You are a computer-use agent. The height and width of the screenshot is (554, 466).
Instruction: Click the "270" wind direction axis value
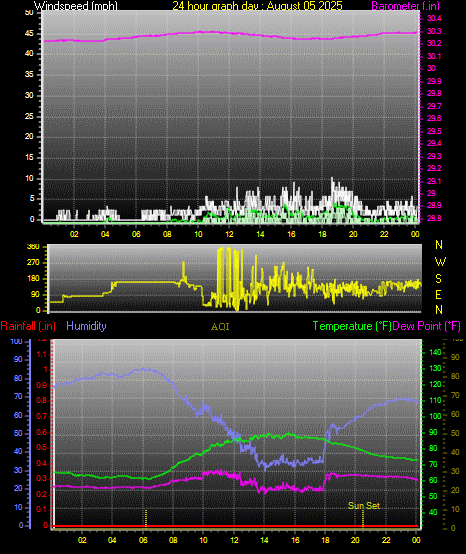point(33,263)
